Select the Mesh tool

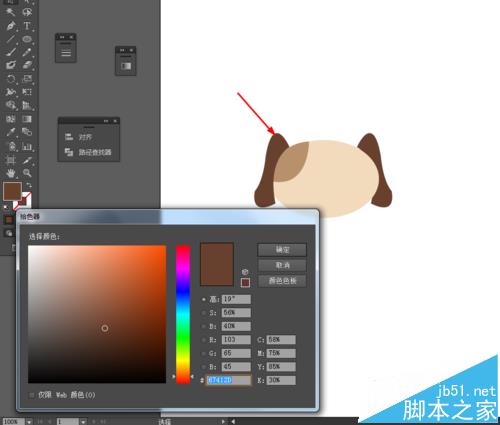10,119
